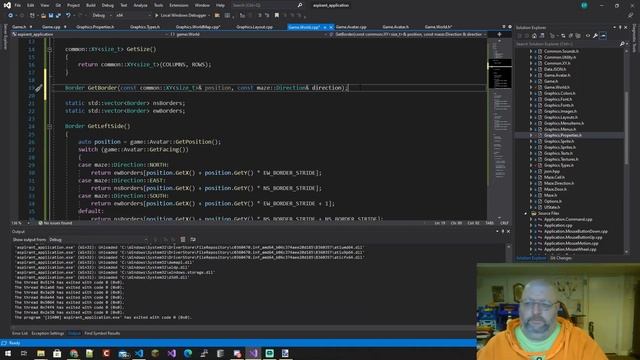Image resolution: width=640 pixels, height=360 pixels.
Task: Open VS Code from the taskbar
Action: click(x=139, y=353)
